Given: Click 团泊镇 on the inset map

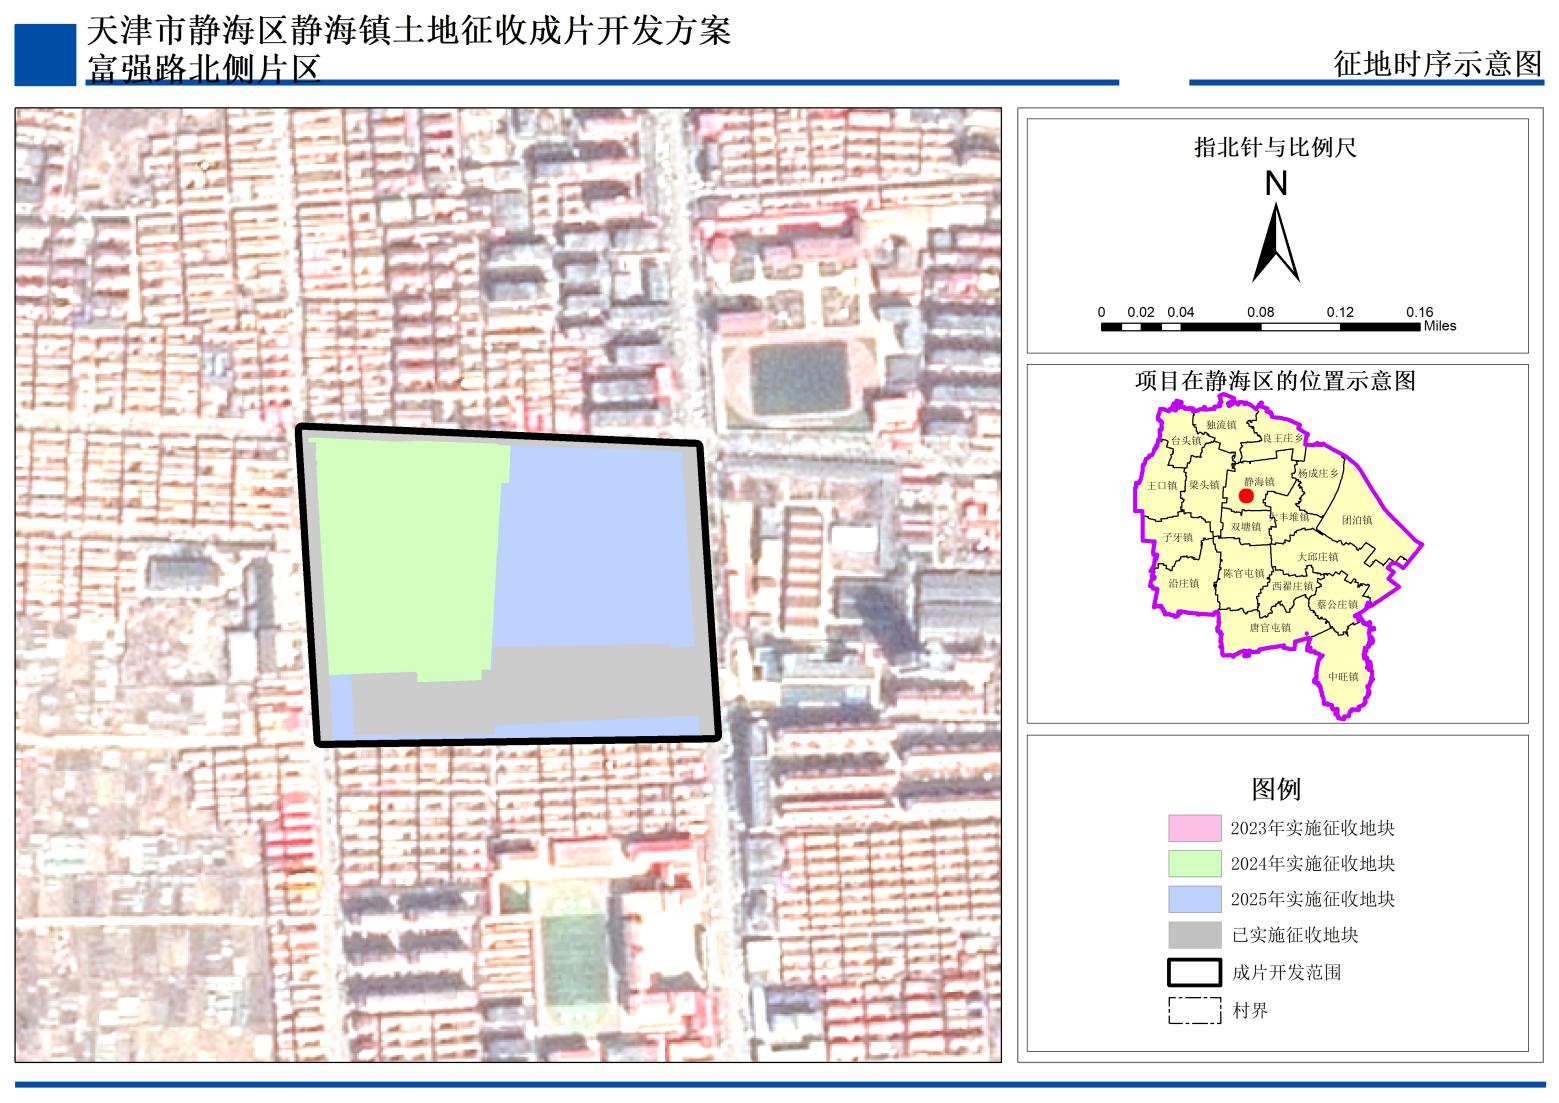Looking at the screenshot, I should coord(1357,520).
